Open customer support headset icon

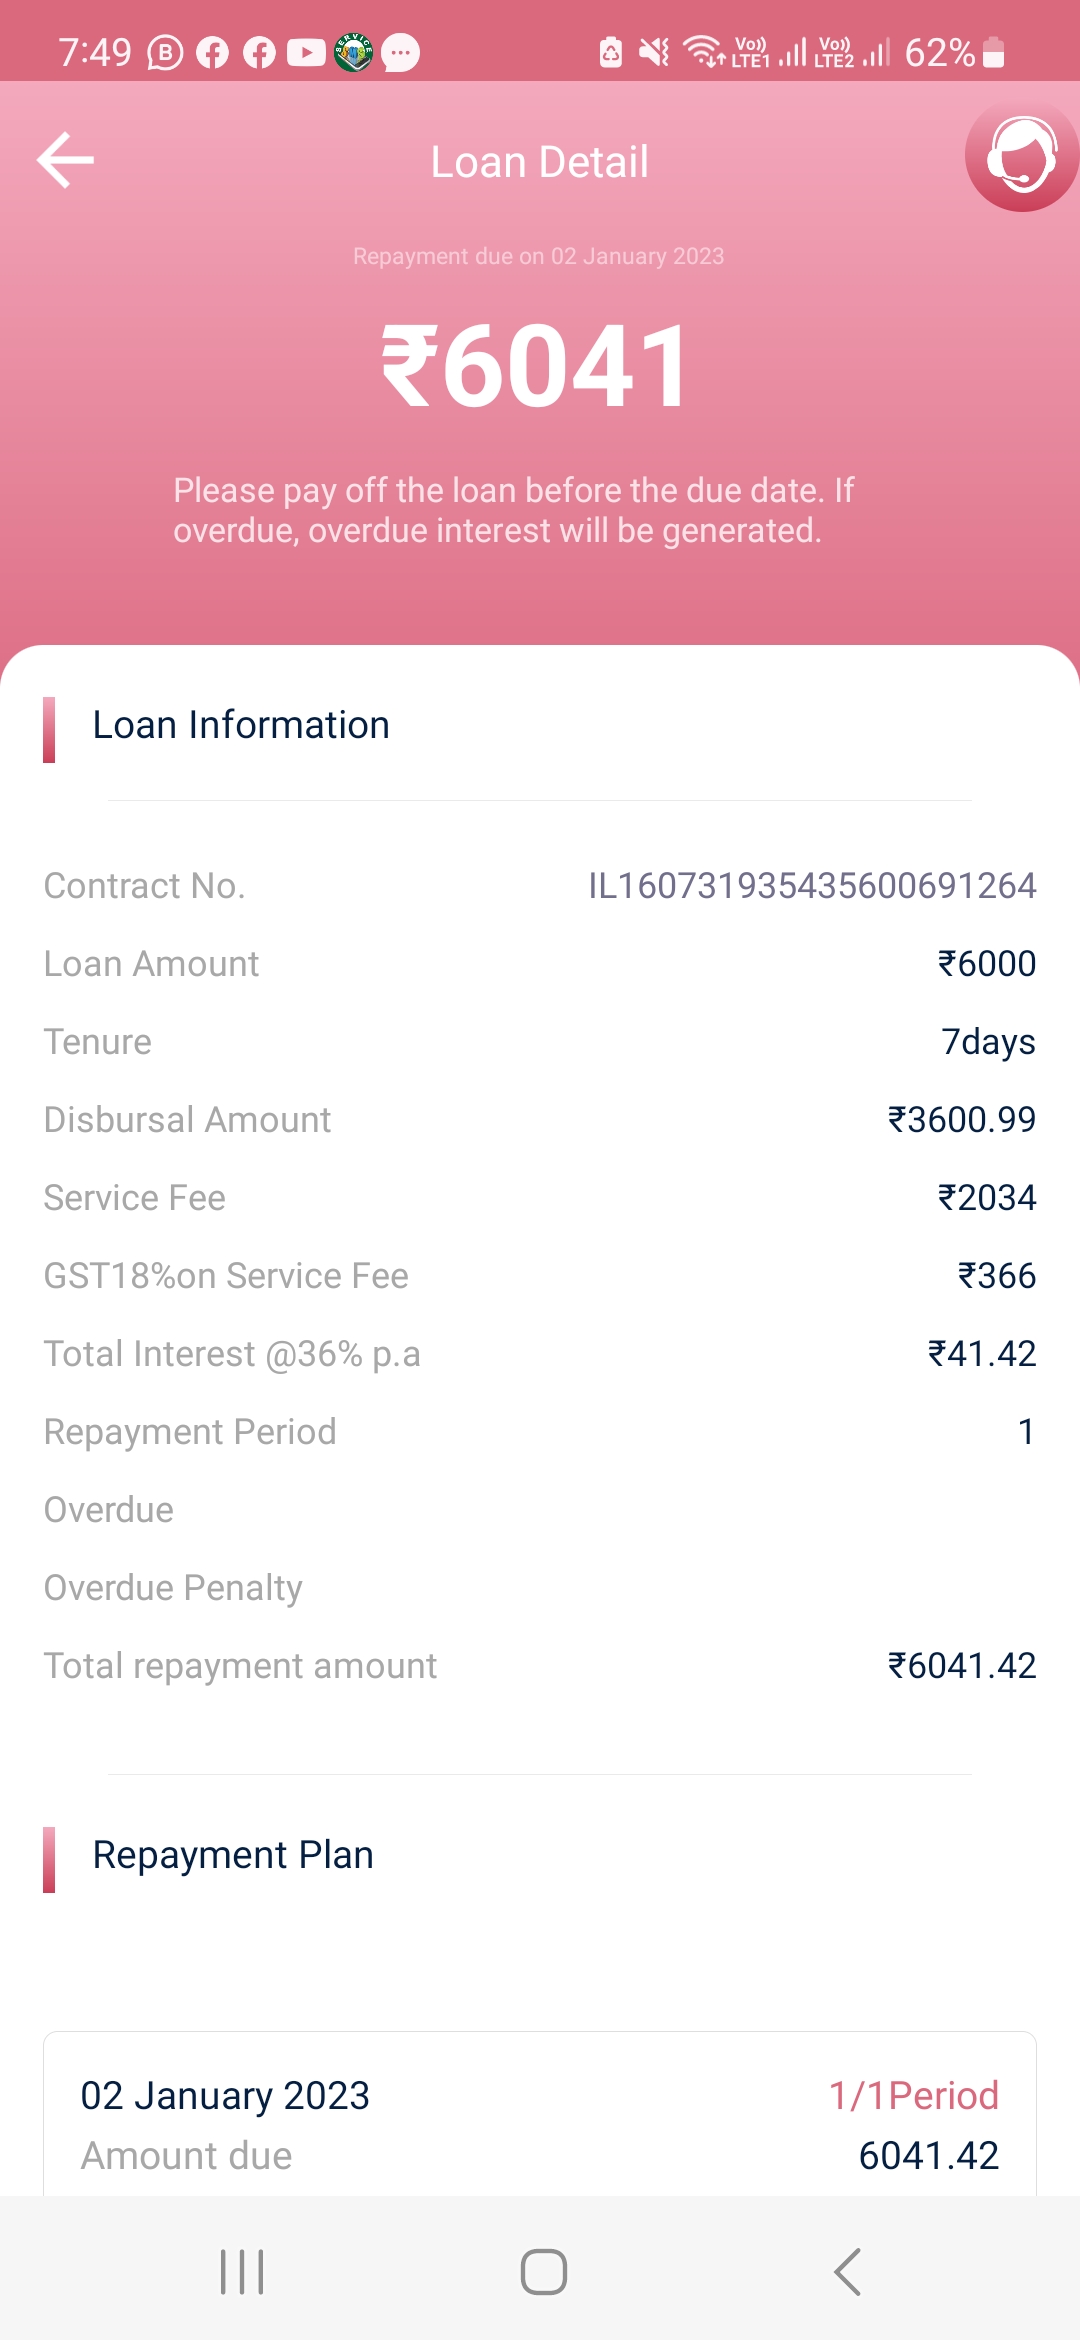(1021, 157)
